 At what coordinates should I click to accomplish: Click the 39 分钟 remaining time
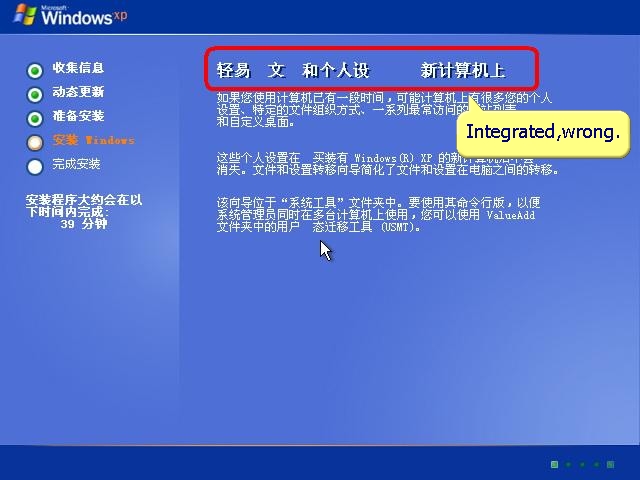pos(84,224)
